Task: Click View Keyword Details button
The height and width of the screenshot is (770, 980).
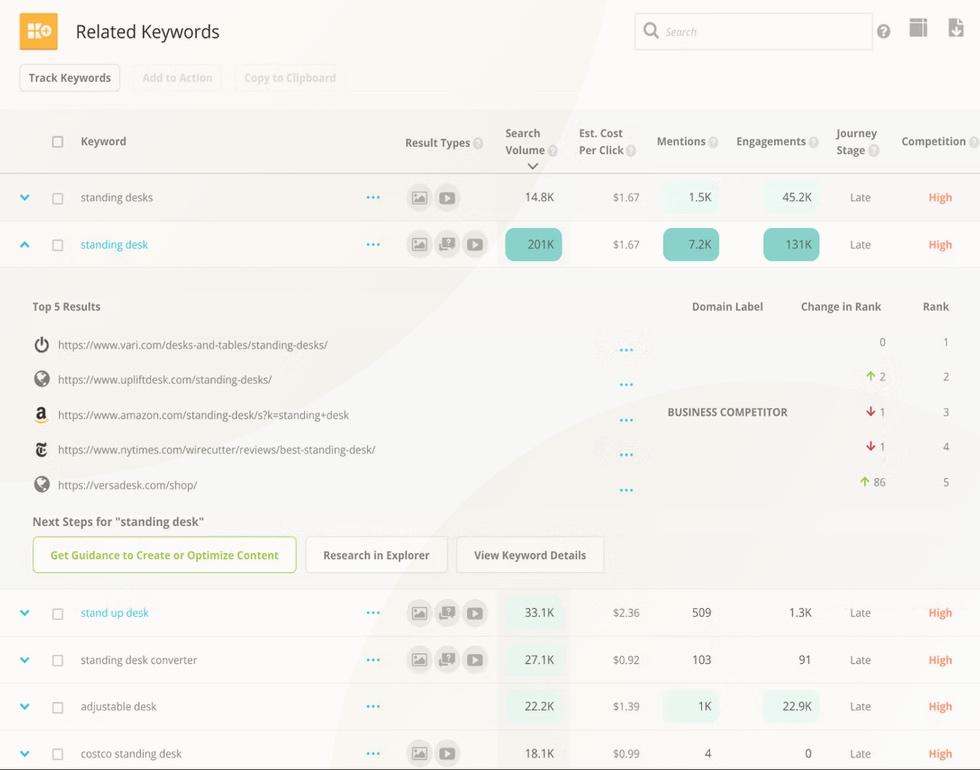Action: click(x=530, y=555)
